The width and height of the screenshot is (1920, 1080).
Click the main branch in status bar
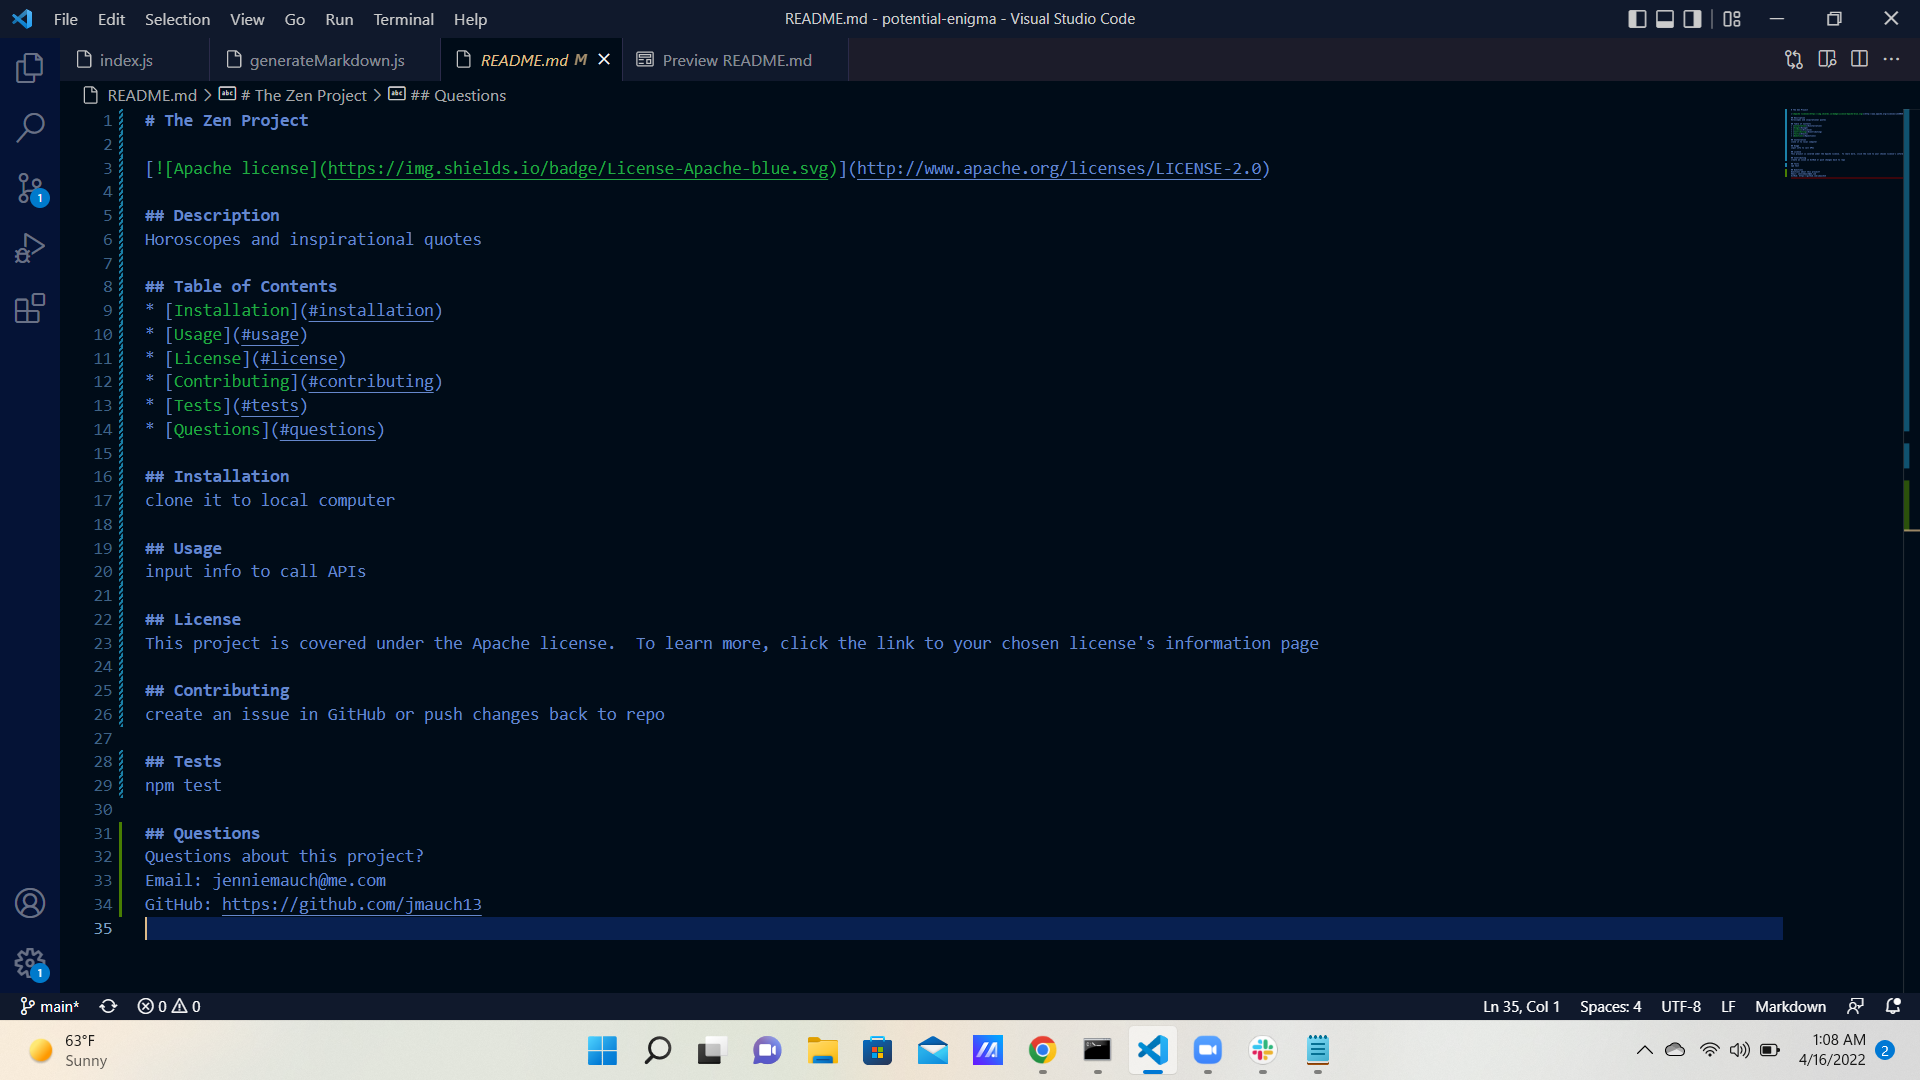(49, 1007)
